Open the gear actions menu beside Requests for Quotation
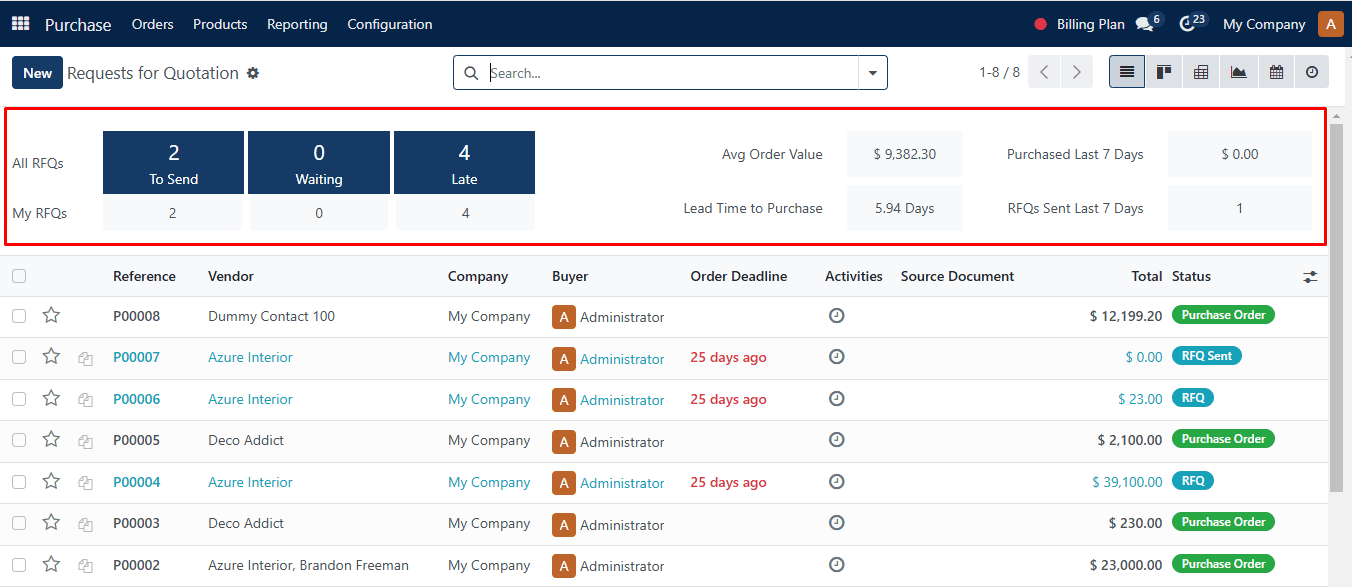The image size is (1352, 587). pyautogui.click(x=253, y=73)
